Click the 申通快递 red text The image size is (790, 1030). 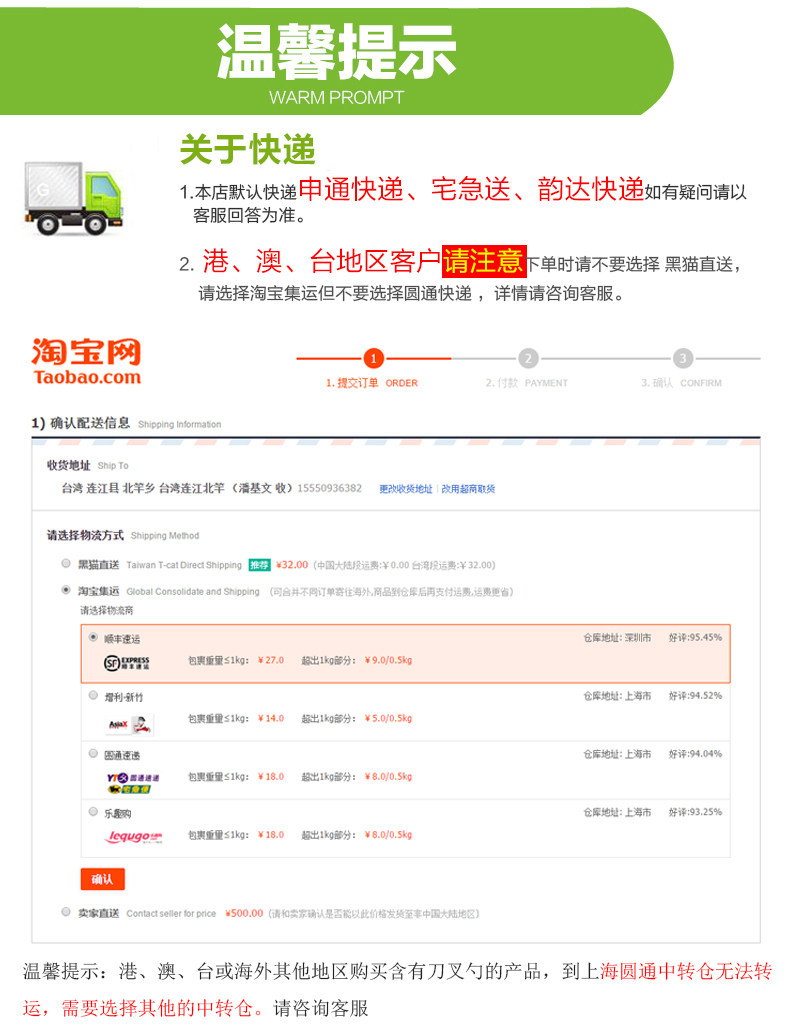pyautogui.click(x=351, y=189)
